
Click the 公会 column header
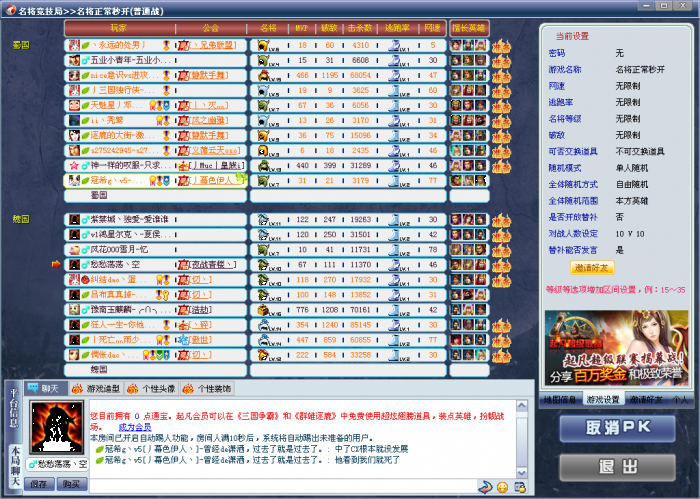(211, 28)
